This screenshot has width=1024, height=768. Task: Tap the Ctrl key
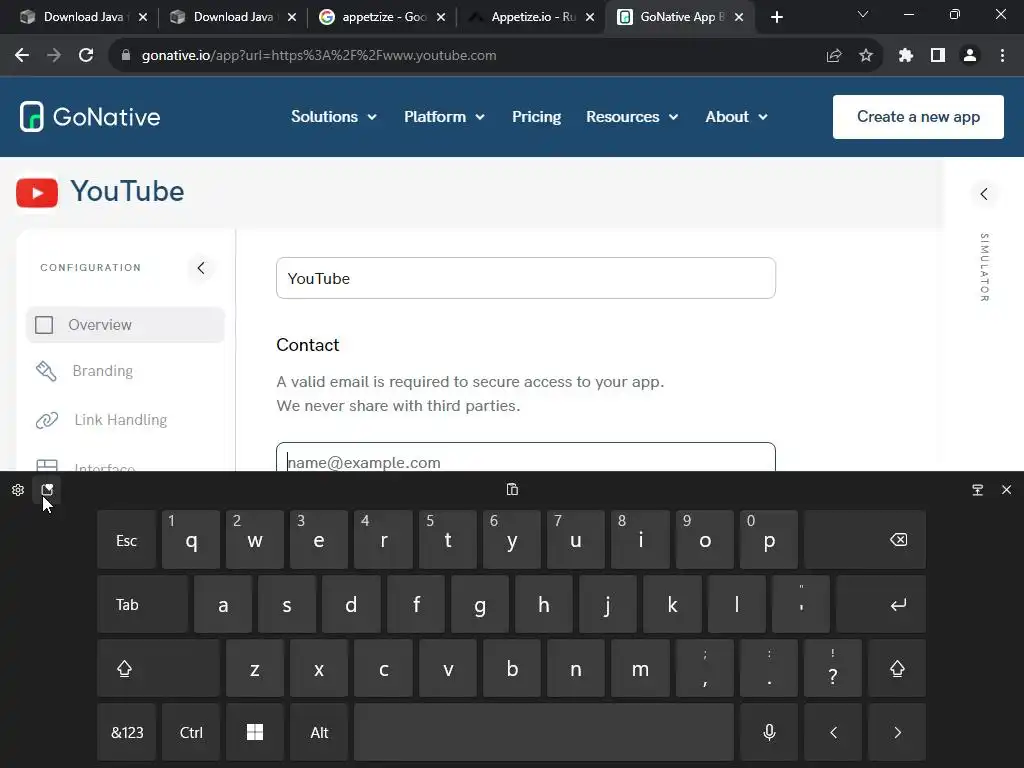(191, 732)
